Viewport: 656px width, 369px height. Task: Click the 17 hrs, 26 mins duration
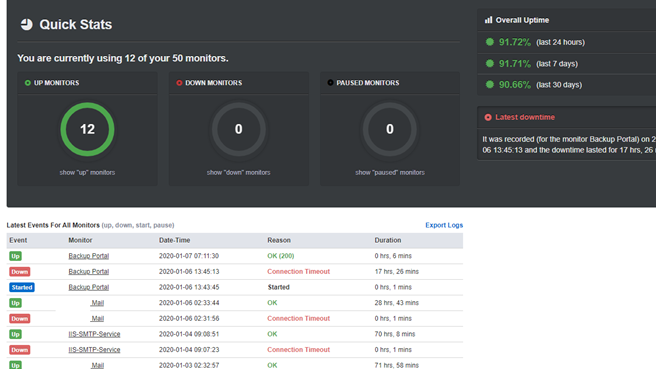click(x=397, y=272)
